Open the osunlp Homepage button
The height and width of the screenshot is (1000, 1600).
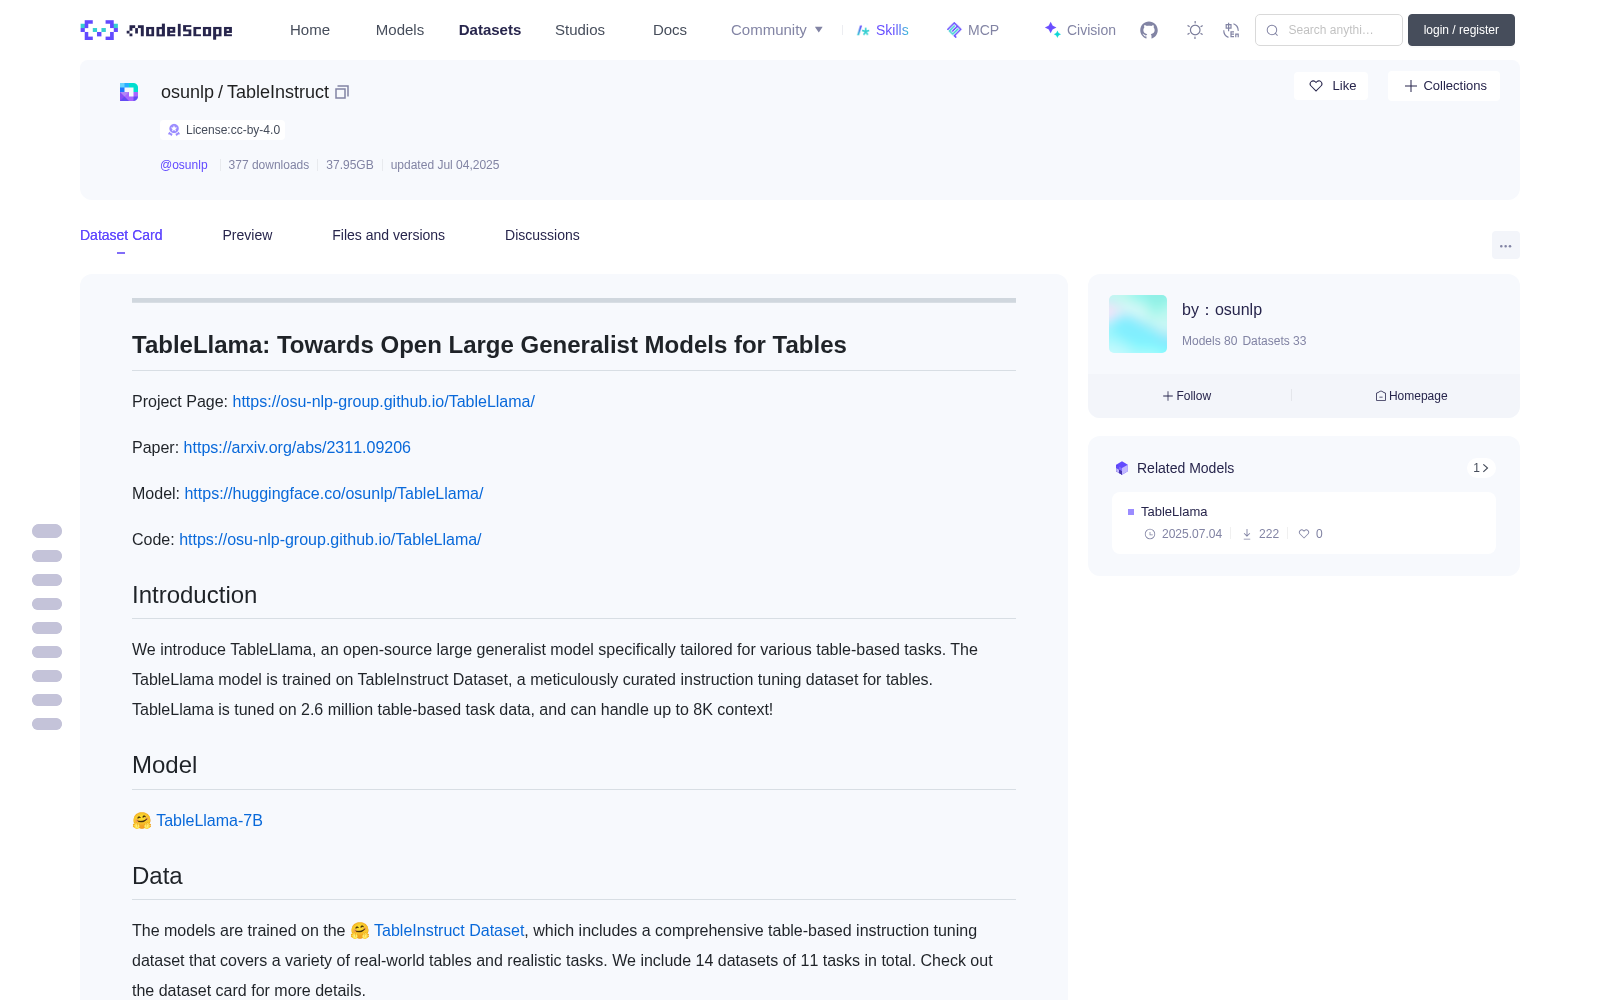coord(1411,396)
